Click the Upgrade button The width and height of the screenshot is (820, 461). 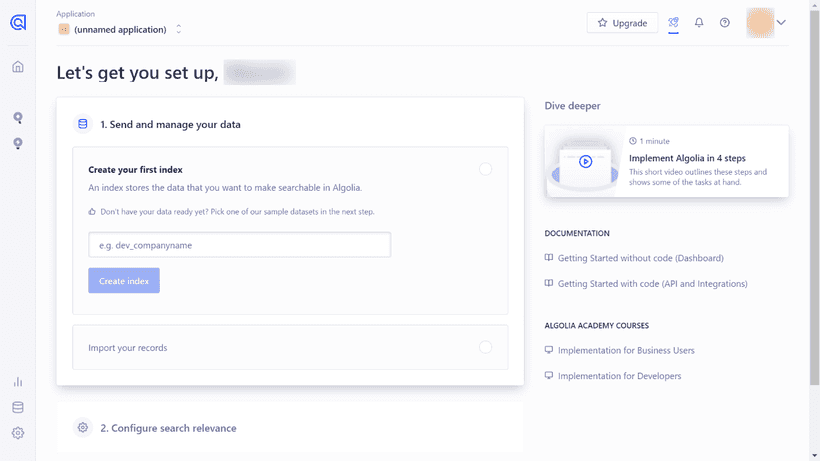pos(622,22)
